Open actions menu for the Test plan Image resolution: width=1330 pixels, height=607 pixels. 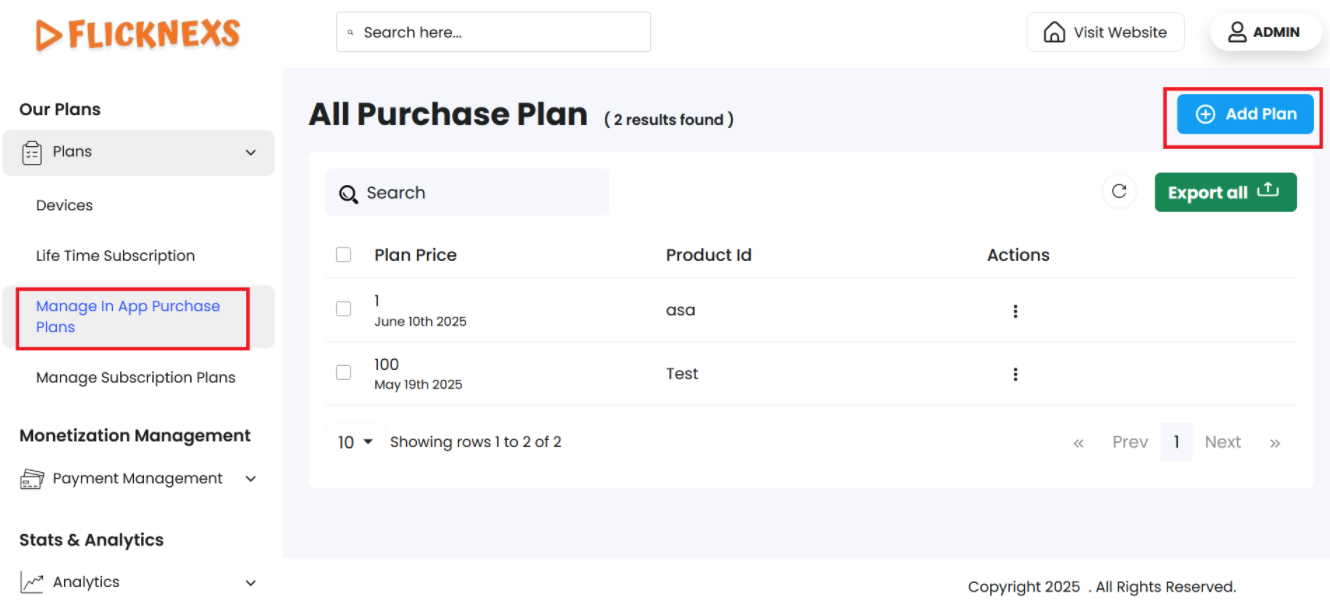pos(1015,374)
